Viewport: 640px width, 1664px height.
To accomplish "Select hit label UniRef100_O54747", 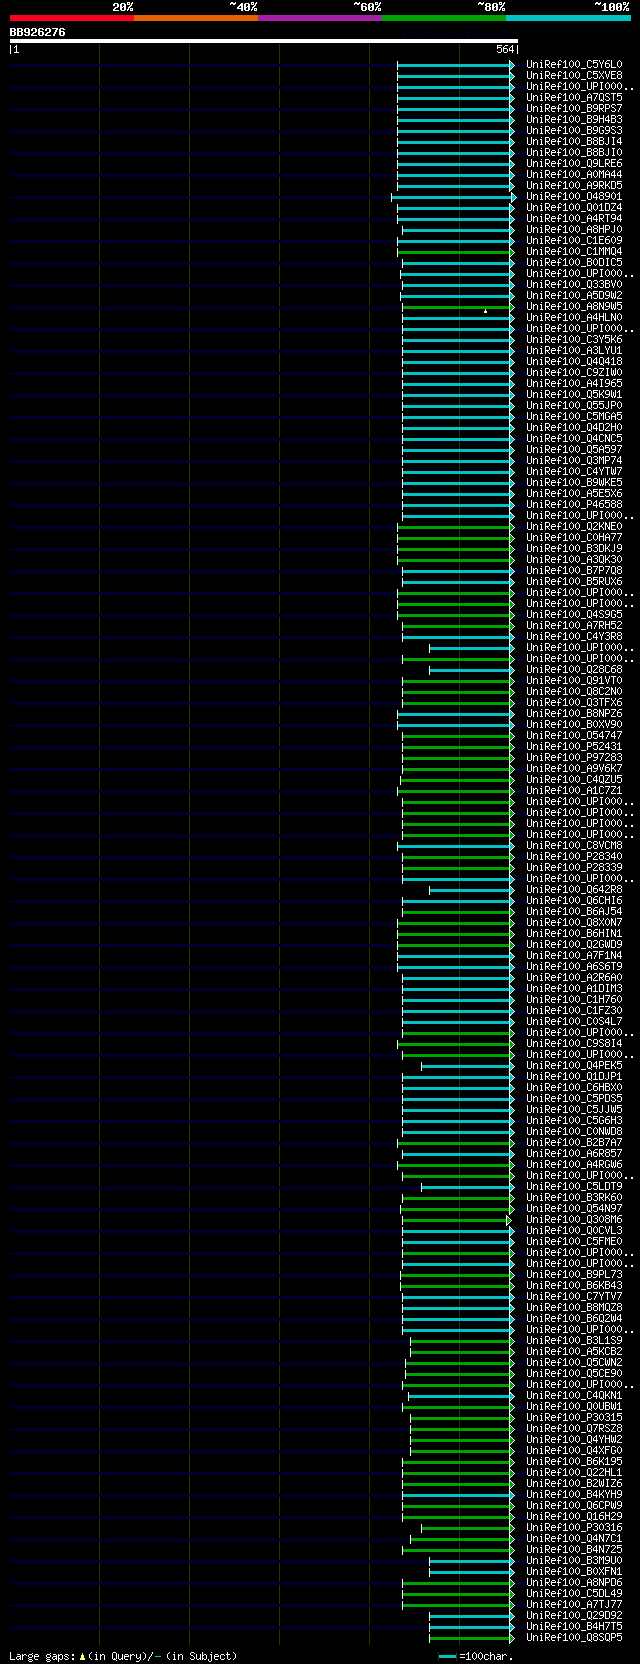I will coord(574,735).
